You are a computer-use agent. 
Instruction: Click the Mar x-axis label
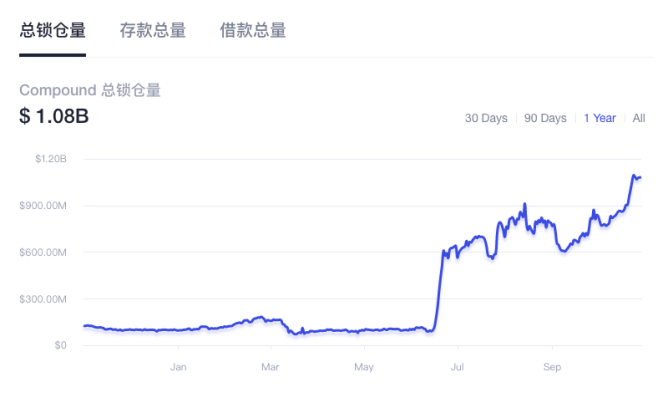click(270, 367)
